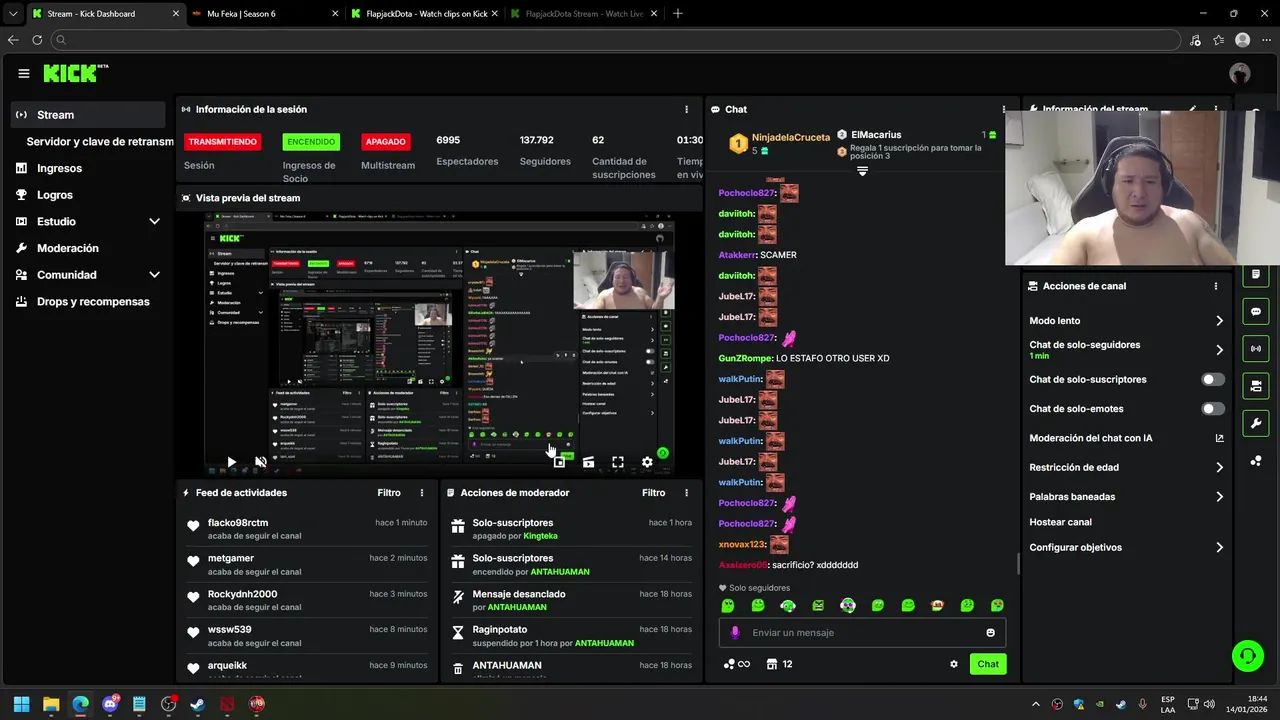This screenshot has width=1280, height=720.
Task: Click the broadcast signal icon in the right sidebar
Action: [x=1256, y=348]
